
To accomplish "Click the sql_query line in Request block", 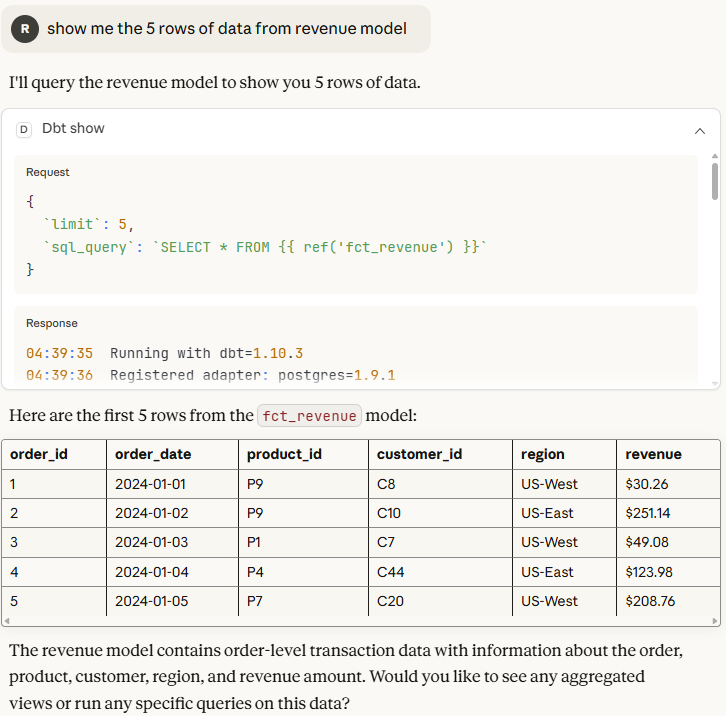I will point(265,247).
